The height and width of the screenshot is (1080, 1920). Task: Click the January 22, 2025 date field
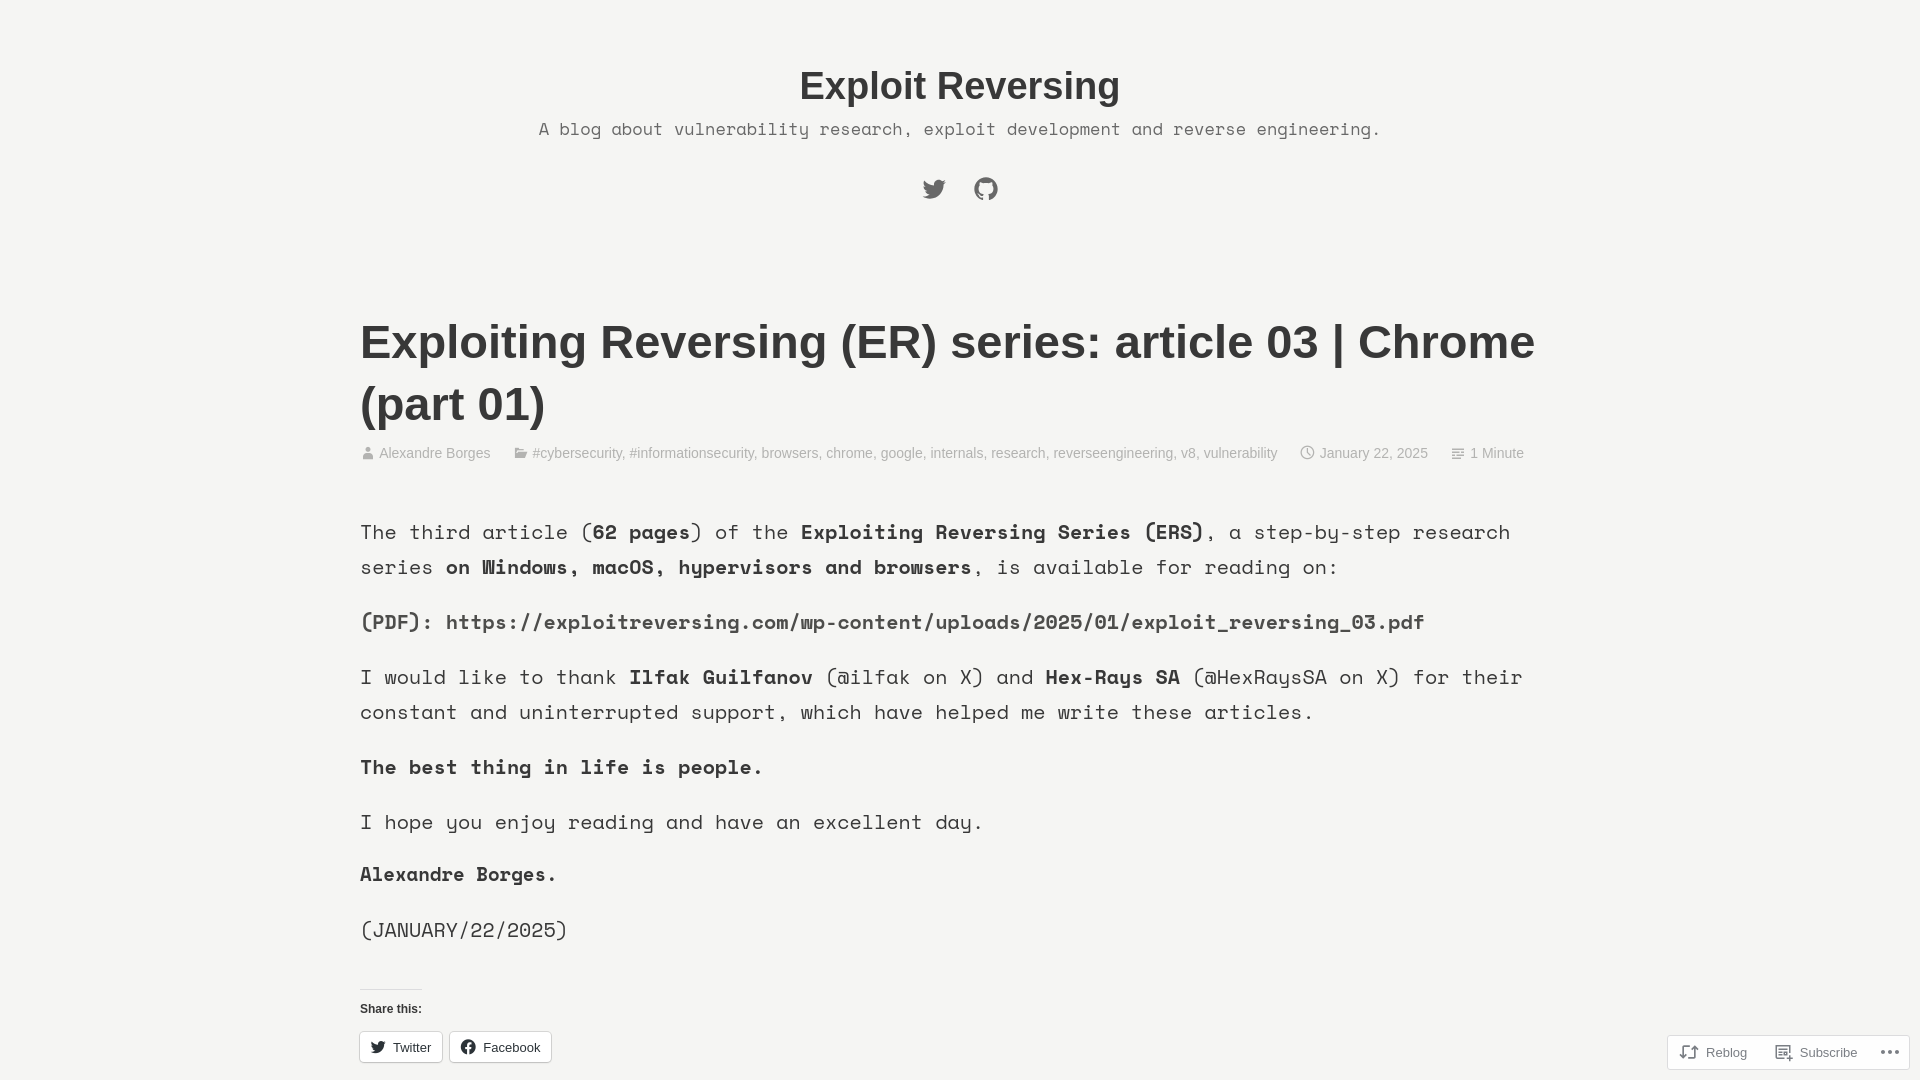(x=1373, y=452)
